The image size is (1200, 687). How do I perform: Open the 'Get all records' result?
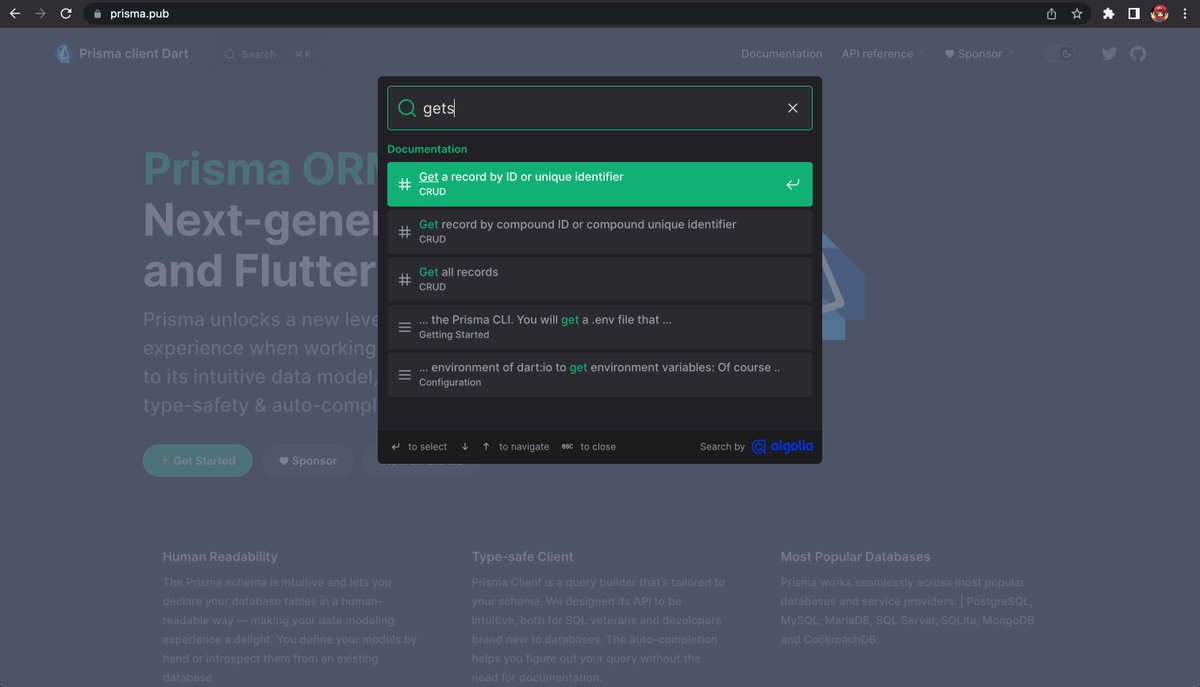(x=600, y=279)
